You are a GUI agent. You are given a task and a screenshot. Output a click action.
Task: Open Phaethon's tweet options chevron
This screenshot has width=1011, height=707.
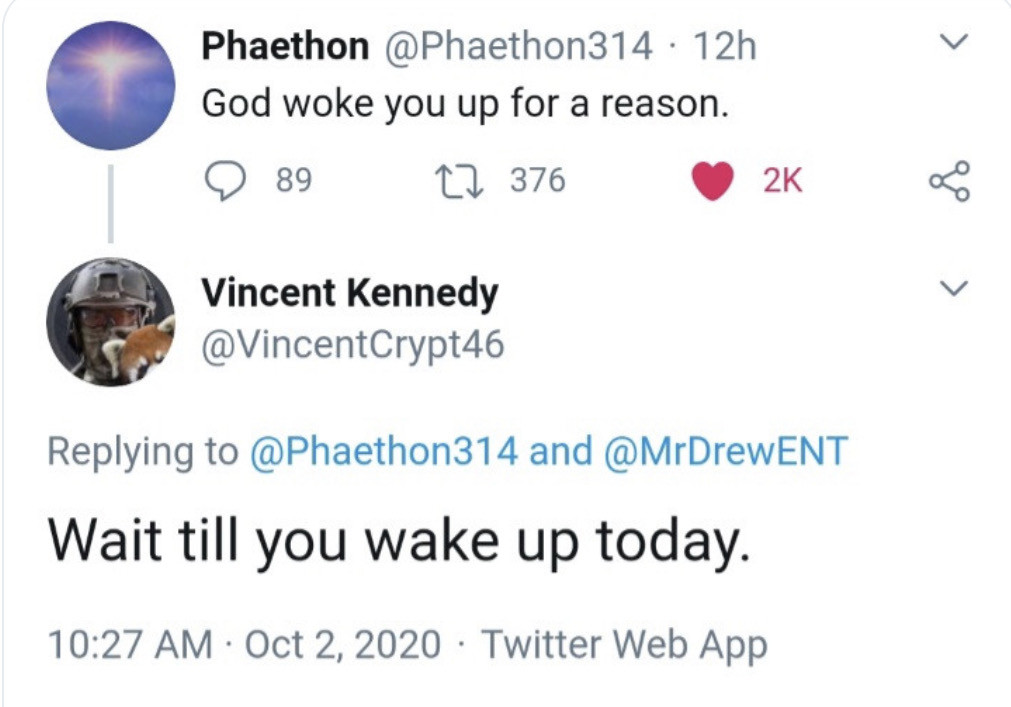tap(956, 42)
